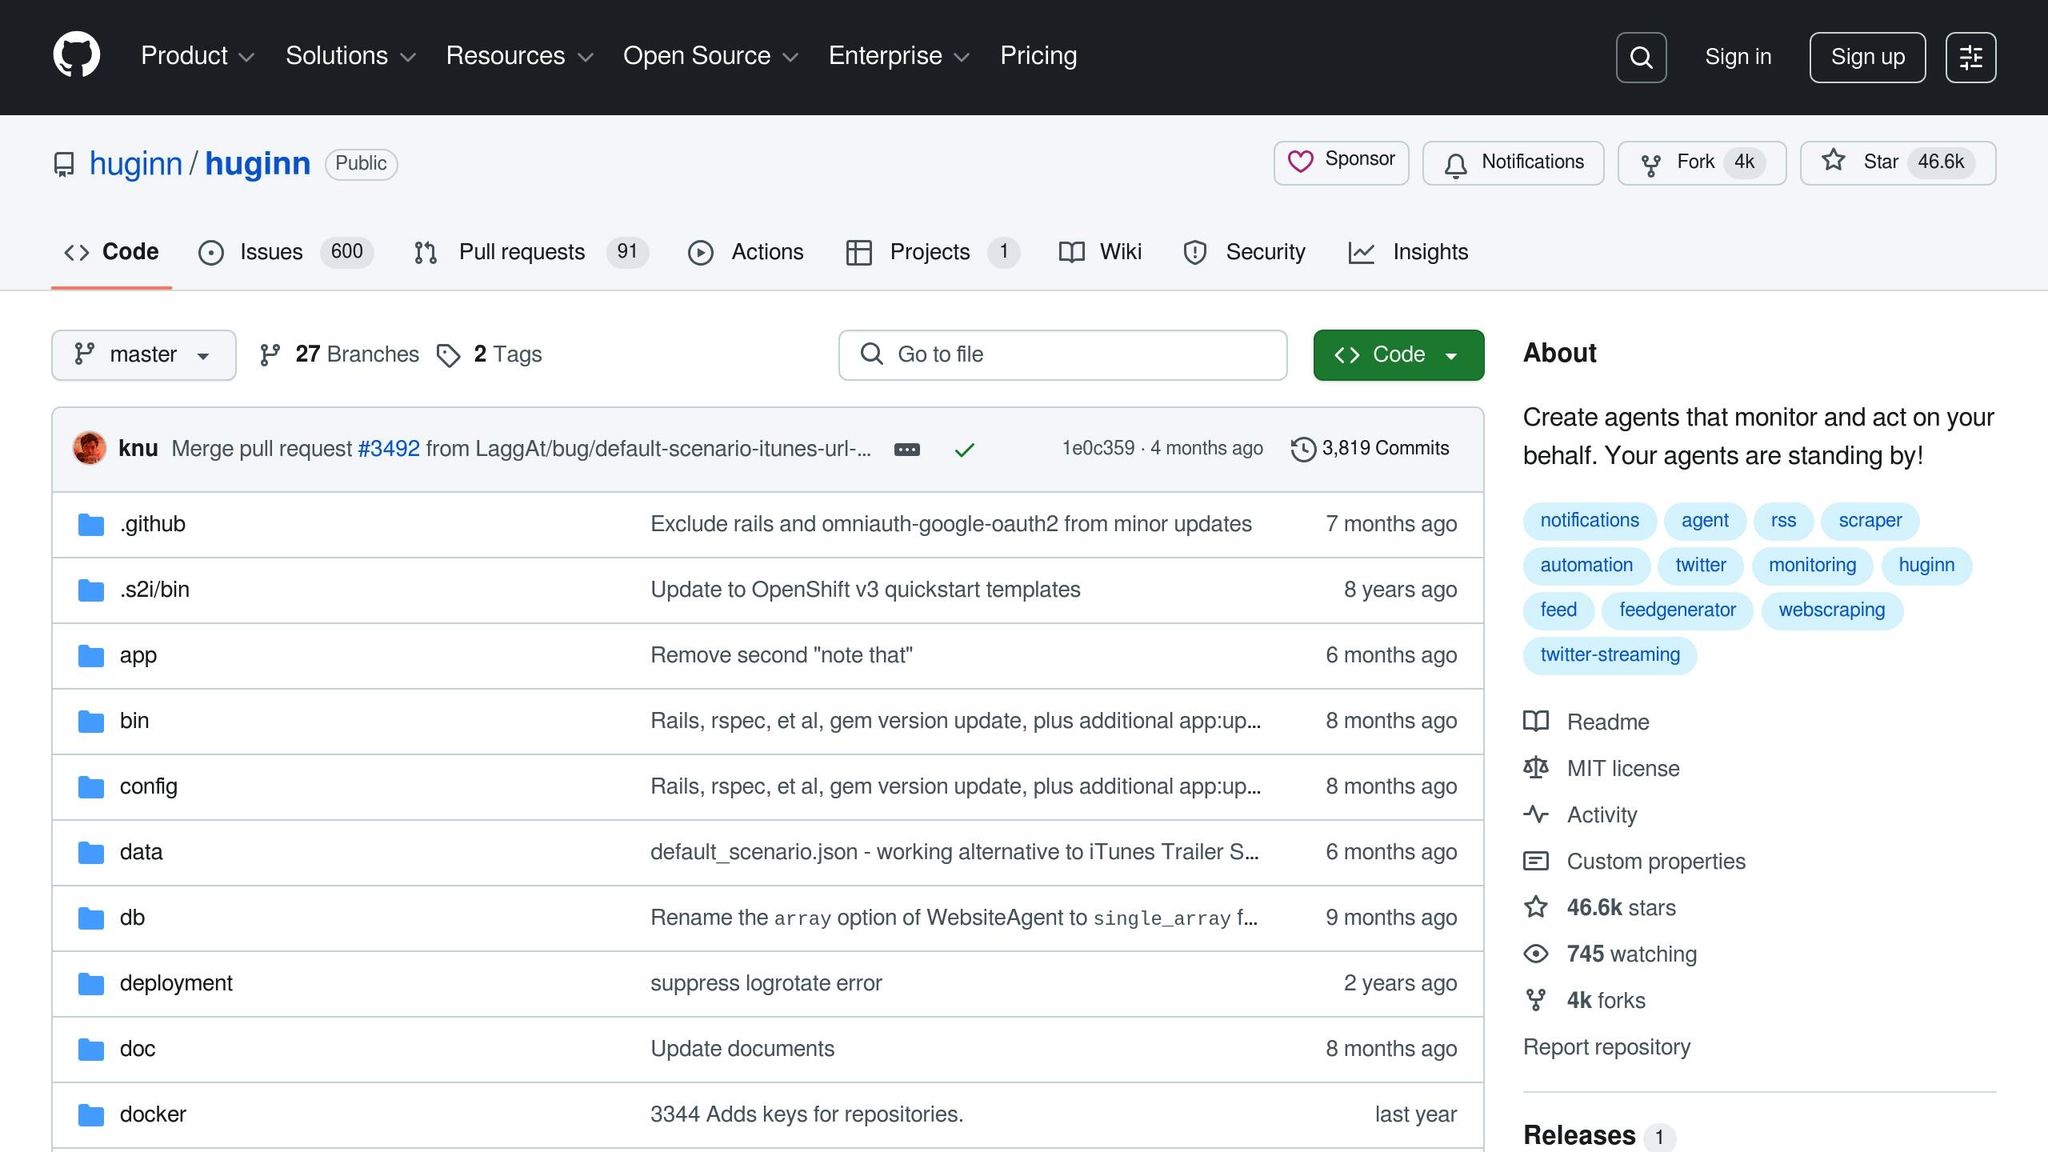Show commit details via ellipsis icon

tap(907, 449)
